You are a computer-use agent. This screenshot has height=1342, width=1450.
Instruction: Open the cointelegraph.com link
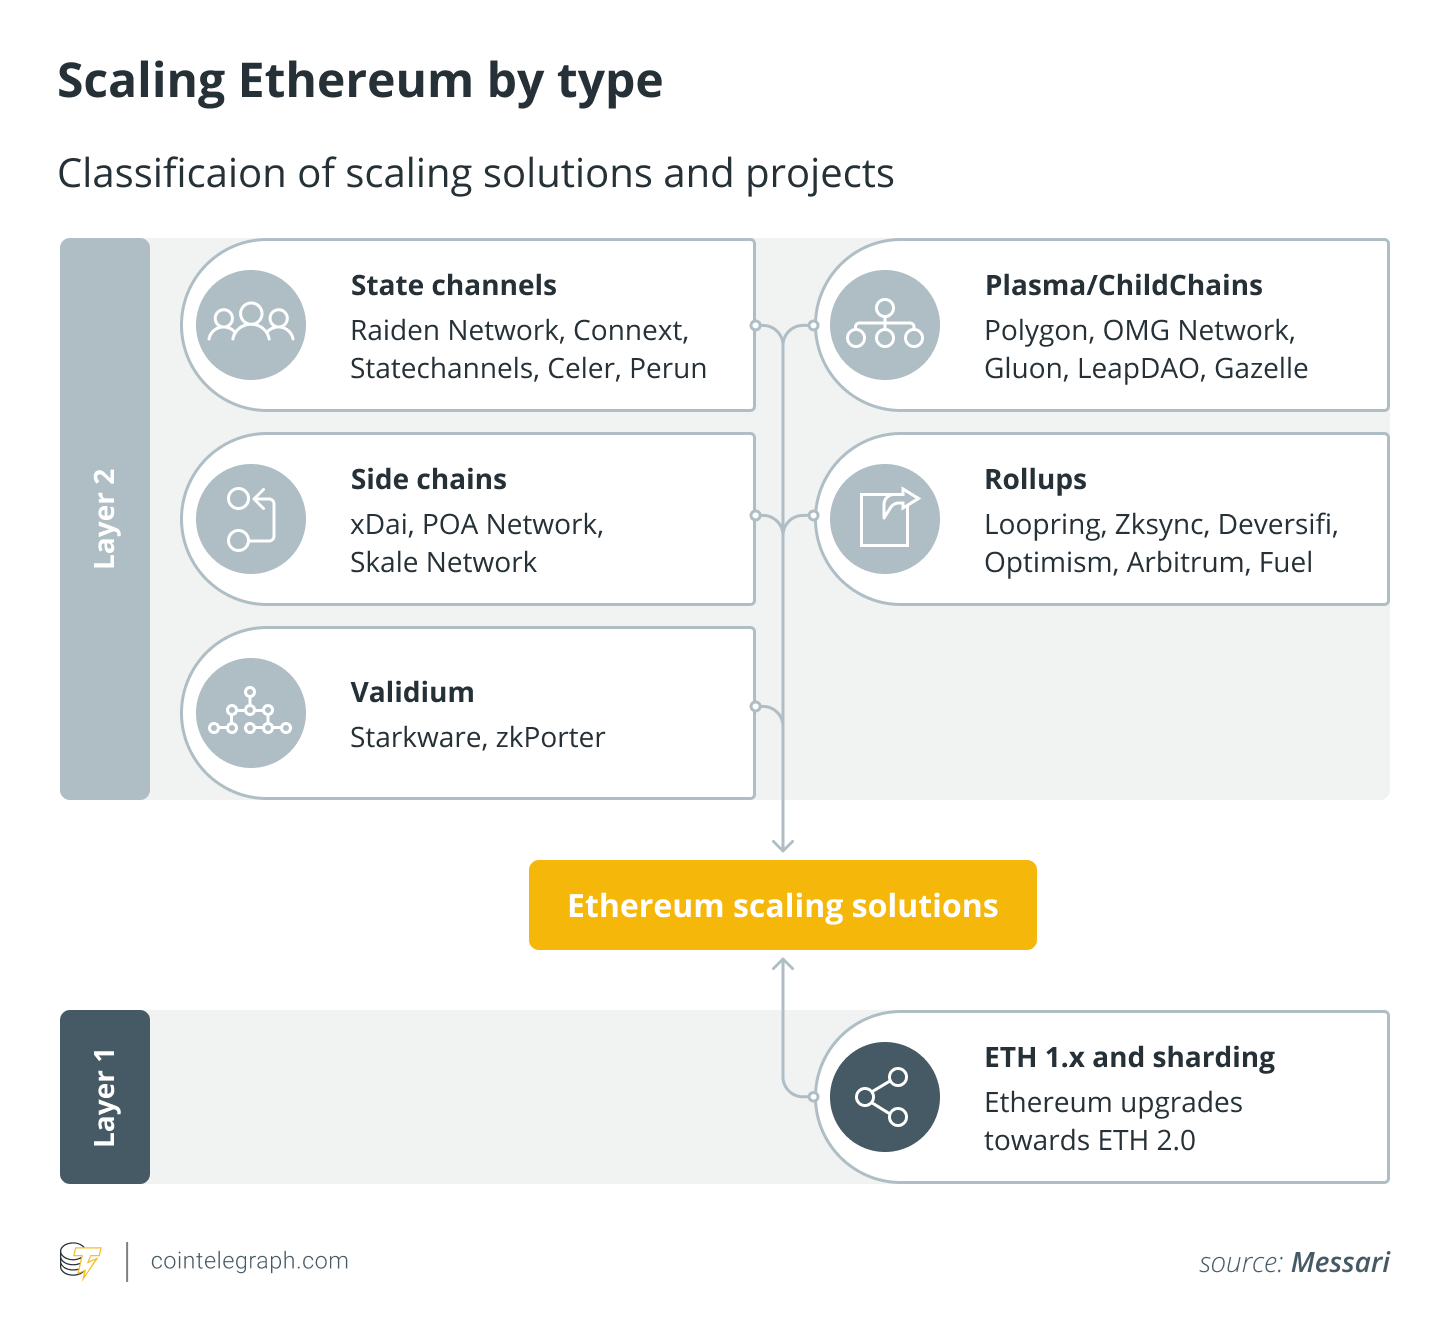click(x=249, y=1261)
